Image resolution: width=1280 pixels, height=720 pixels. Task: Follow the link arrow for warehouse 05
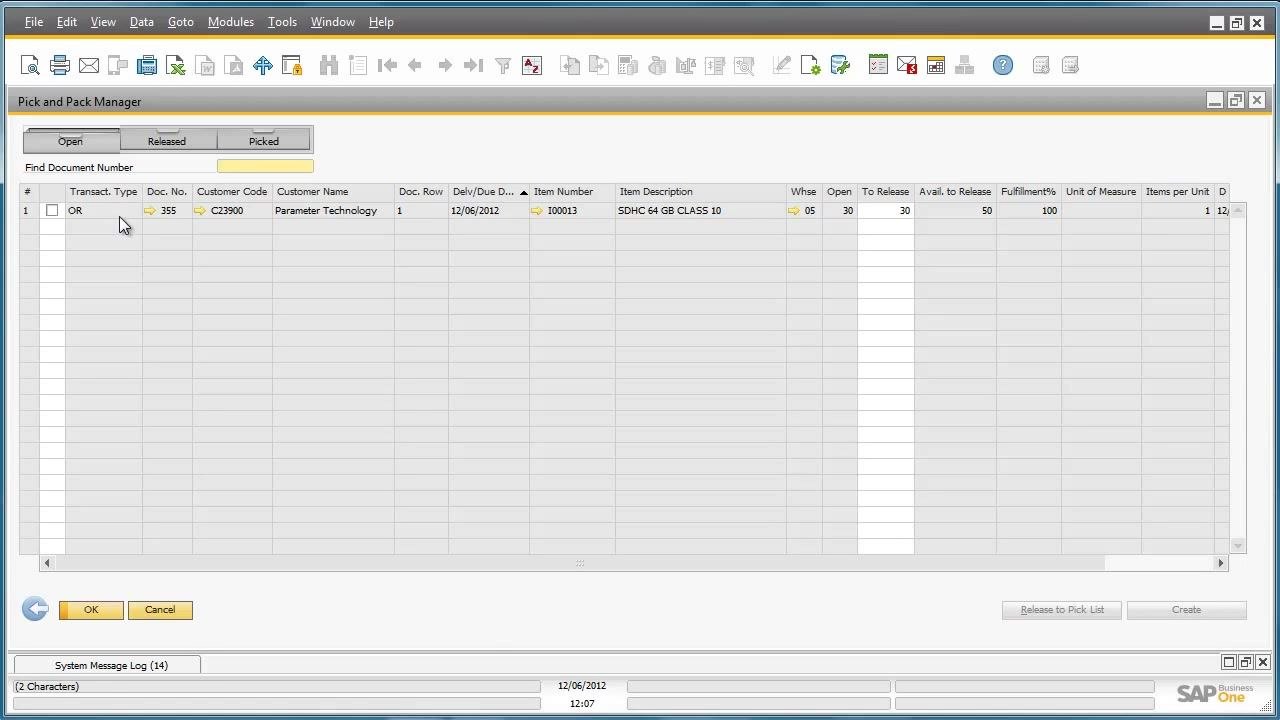795,211
